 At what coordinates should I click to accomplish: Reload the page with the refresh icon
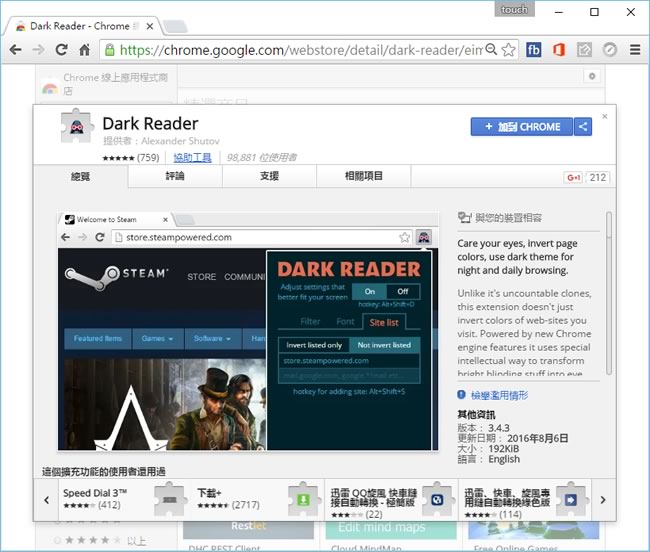(61, 50)
